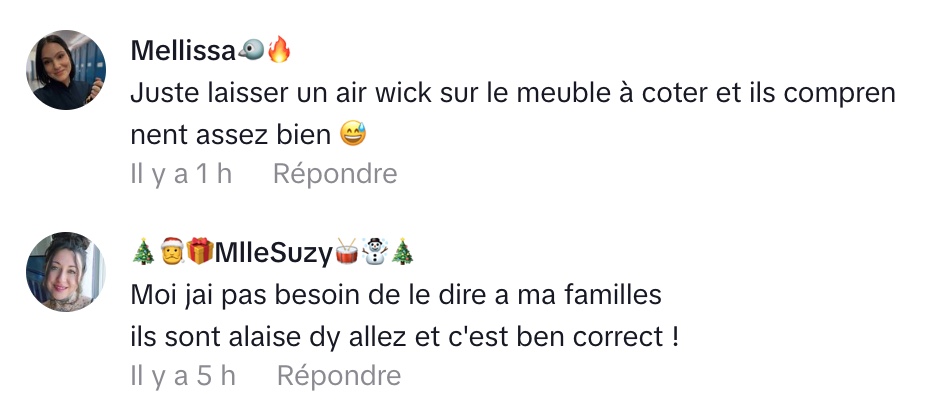The image size is (930, 406).
Task: Click the sweat-smile emoji in Mellissa's comment
Action: [353, 134]
